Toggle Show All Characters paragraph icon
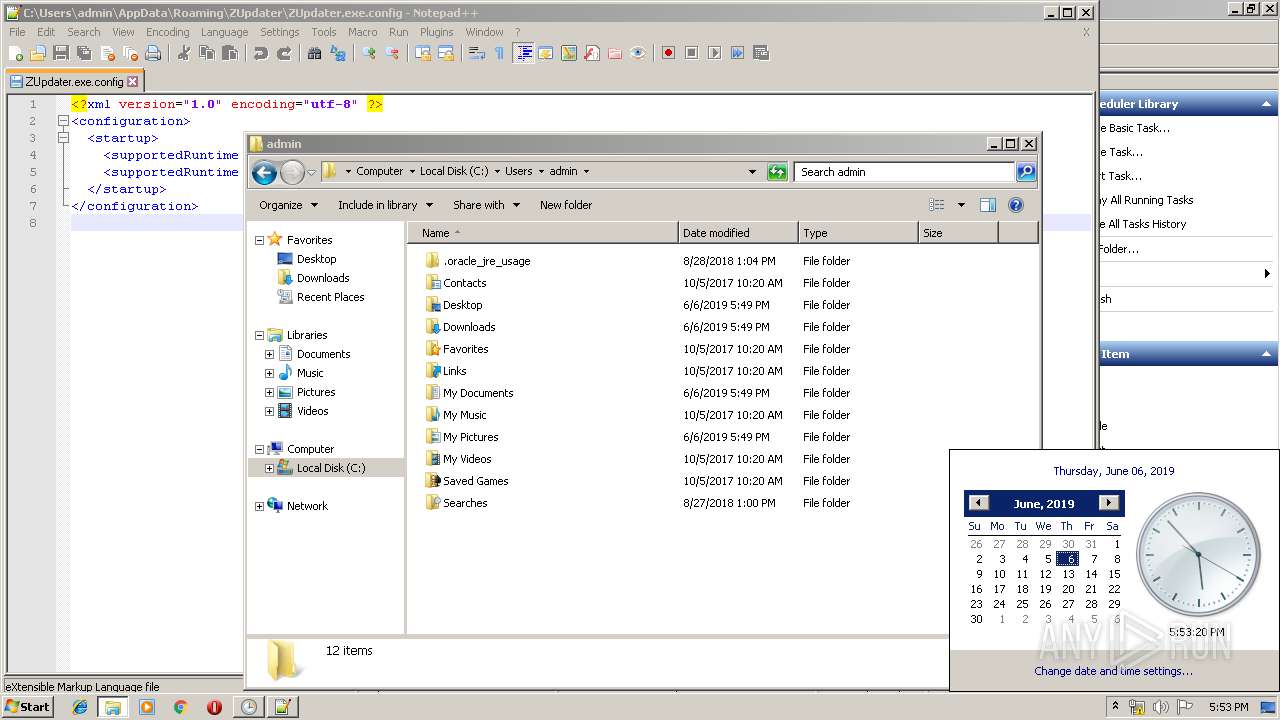Image resolution: width=1280 pixels, height=720 pixels. click(499, 53)
